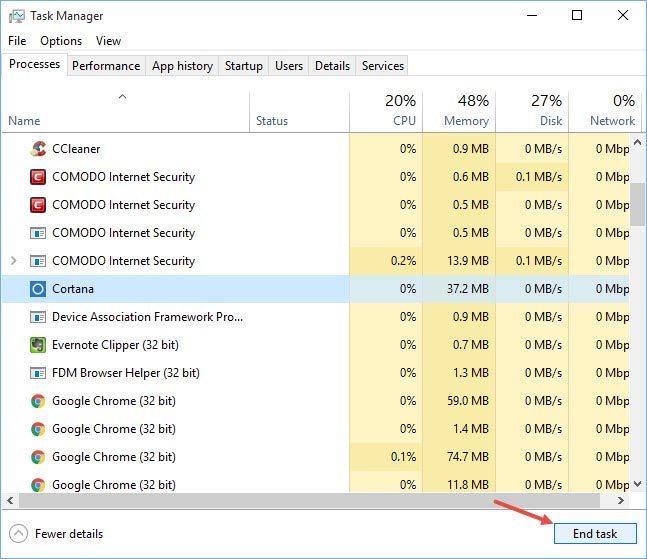Select Evernote Clipper (32 bit) name
647x559 pixels.
coord(115,345)
